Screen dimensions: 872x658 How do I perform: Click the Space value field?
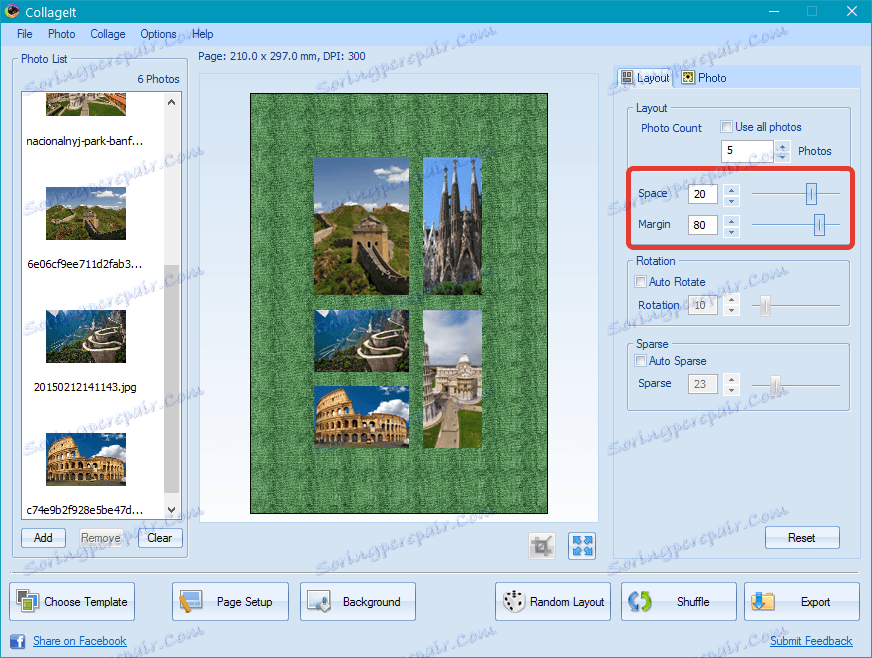click(x=702, y=194)
